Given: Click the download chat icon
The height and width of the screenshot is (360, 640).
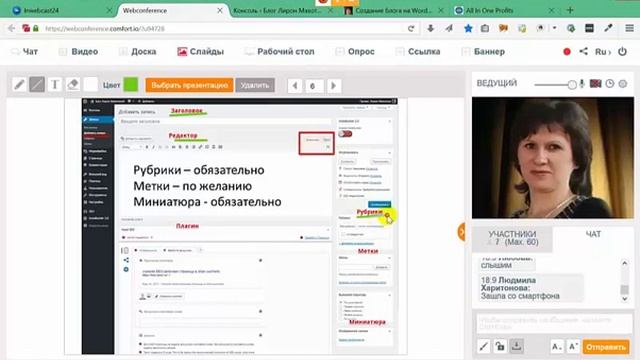Looking at the screenshot, I should pos(516,347).
